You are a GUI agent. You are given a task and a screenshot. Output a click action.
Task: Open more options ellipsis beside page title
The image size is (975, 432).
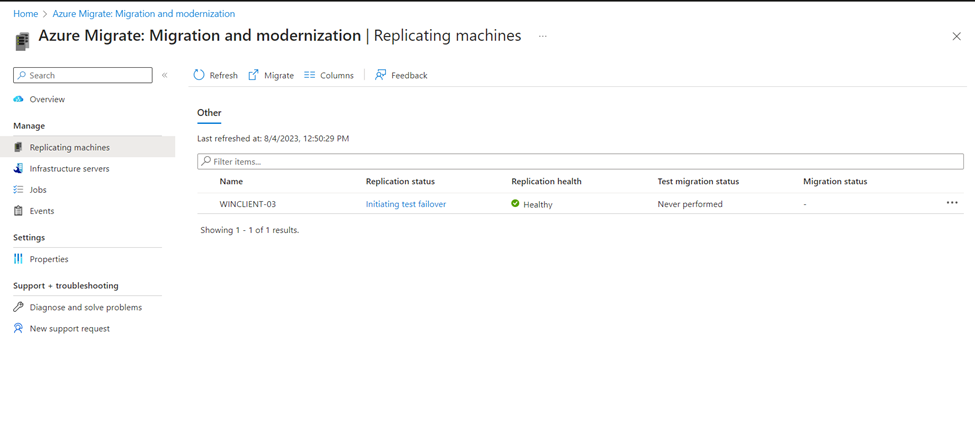pos(543,36)
